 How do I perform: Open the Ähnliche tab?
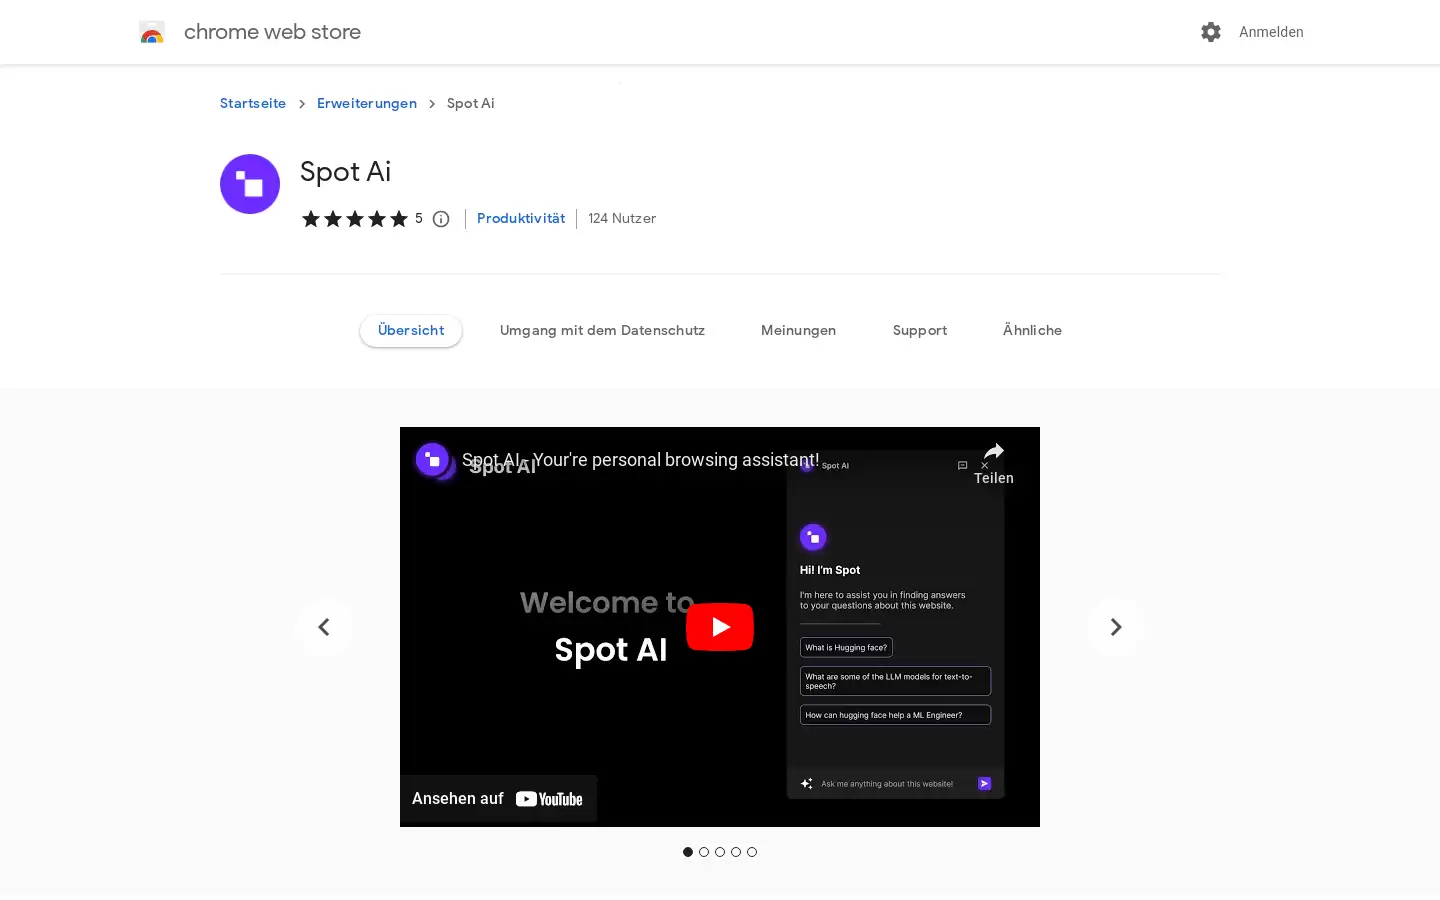(x=1032, y=330)
